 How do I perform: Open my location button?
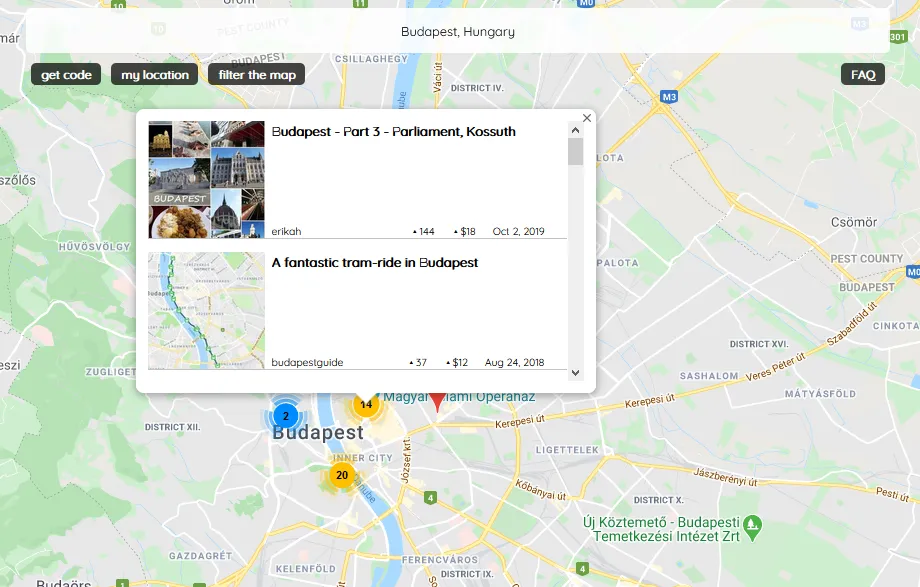[x=155, y=75]
